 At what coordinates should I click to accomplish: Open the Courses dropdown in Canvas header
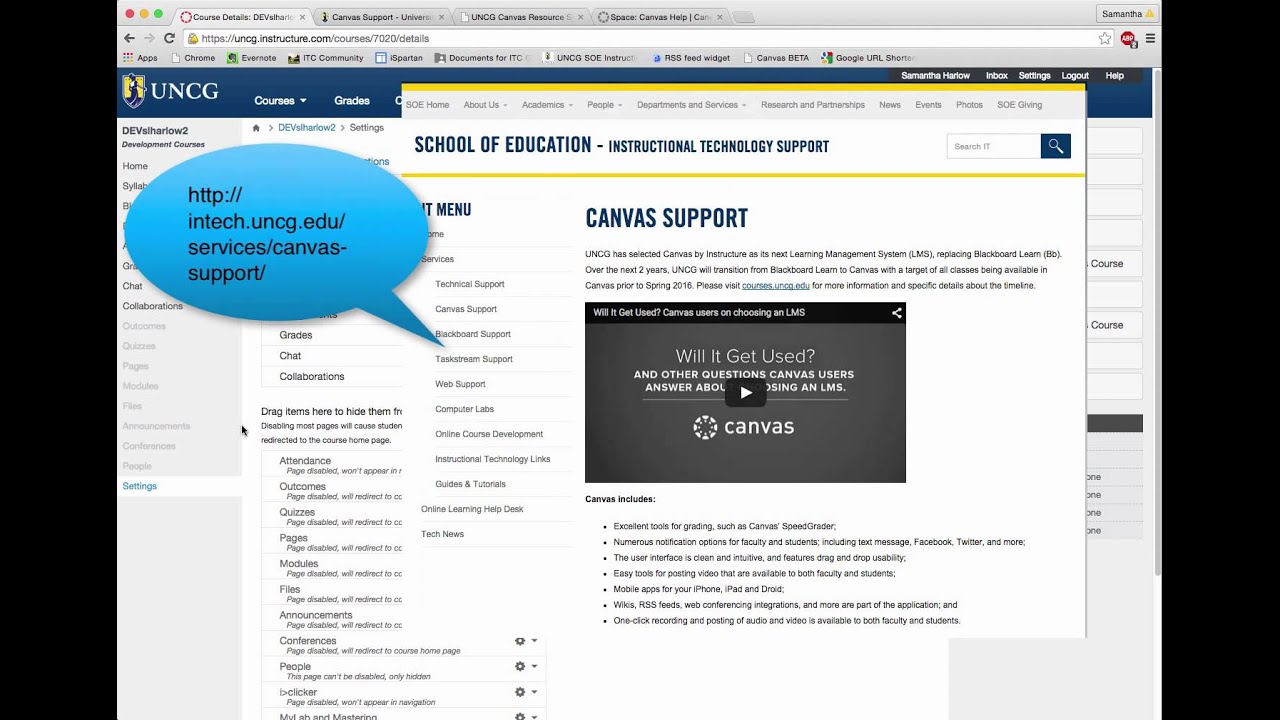coord(280,100)
